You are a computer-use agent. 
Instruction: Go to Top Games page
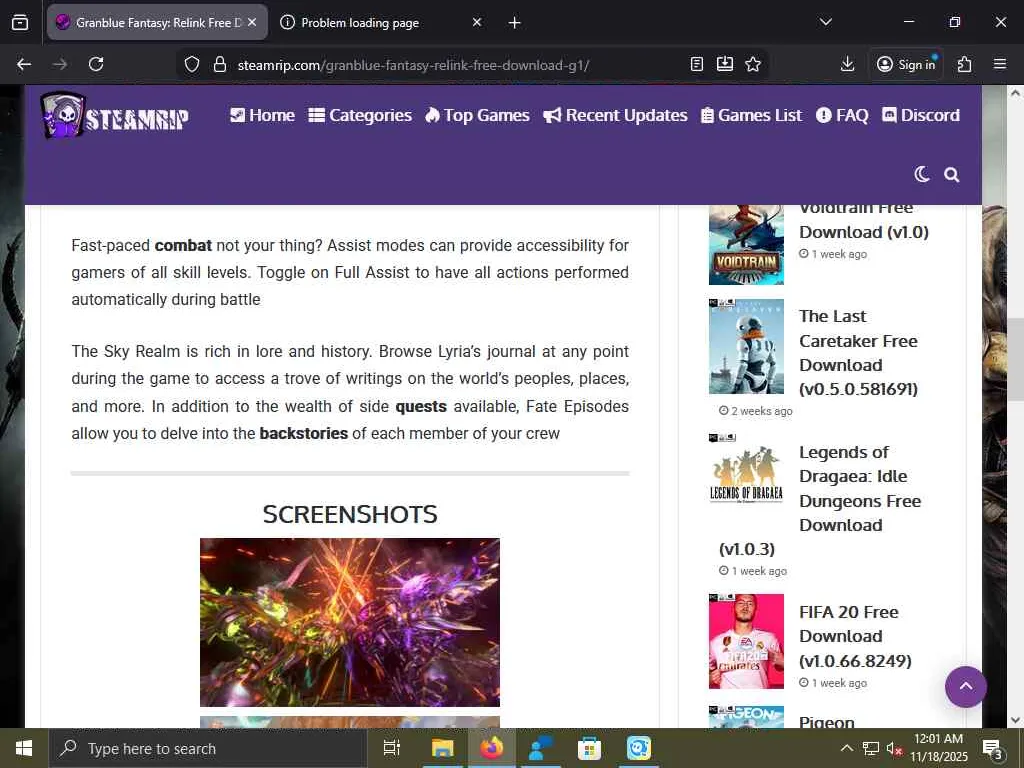pos(477,116)
